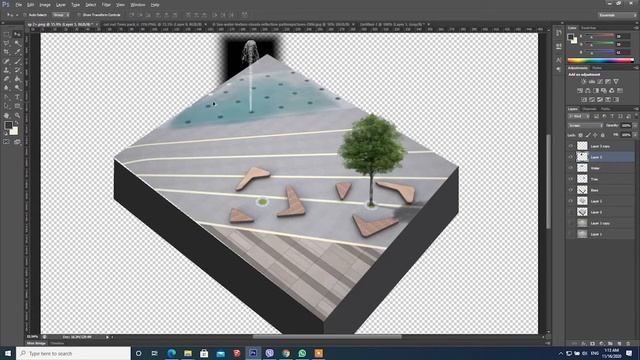640x360 pixels.
Task: Select the Eraser tool
Action: (x=7, y=79)
